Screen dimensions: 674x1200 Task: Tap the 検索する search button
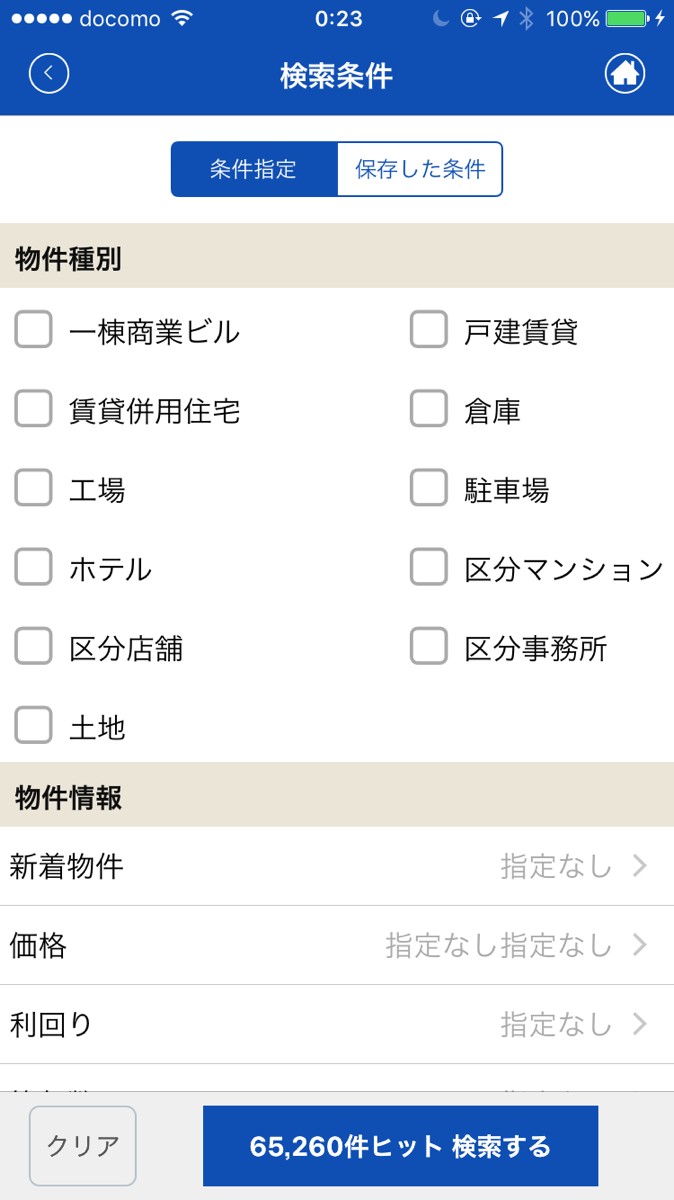pyautogui.click(x=400, y=1146)
